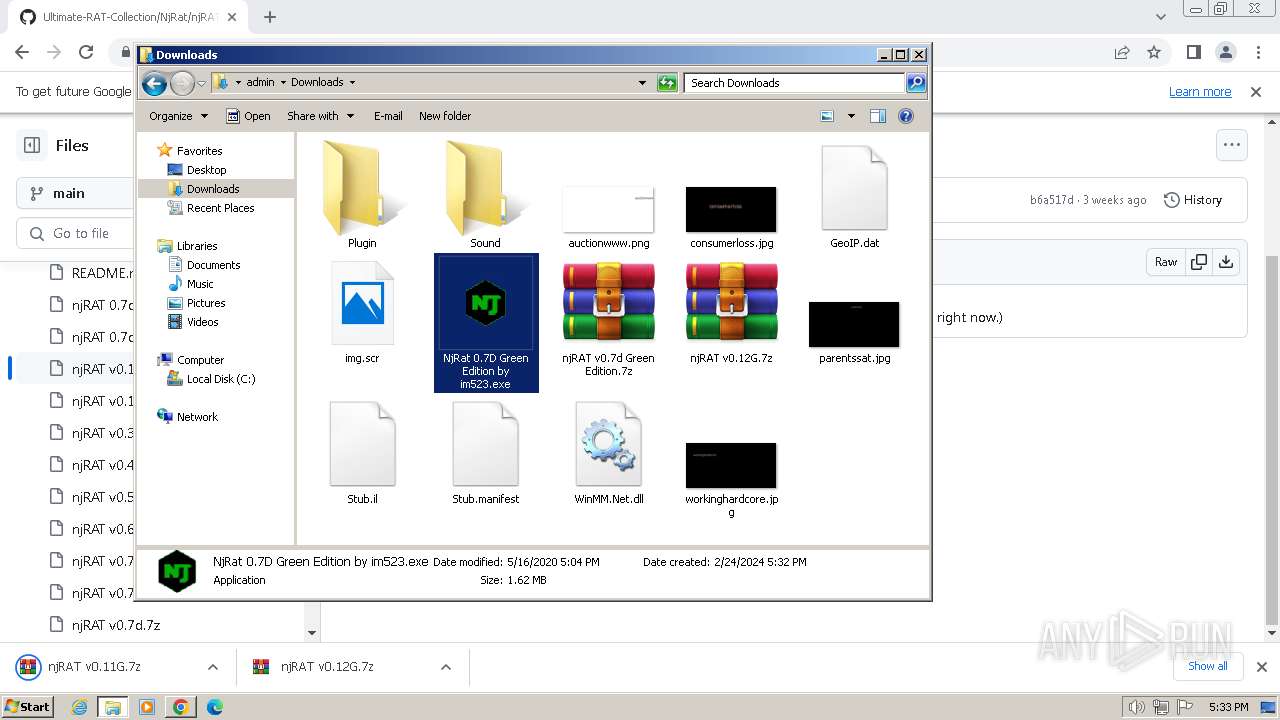
Task: Select Recent Places in Favorites
Action: point(220,208)
